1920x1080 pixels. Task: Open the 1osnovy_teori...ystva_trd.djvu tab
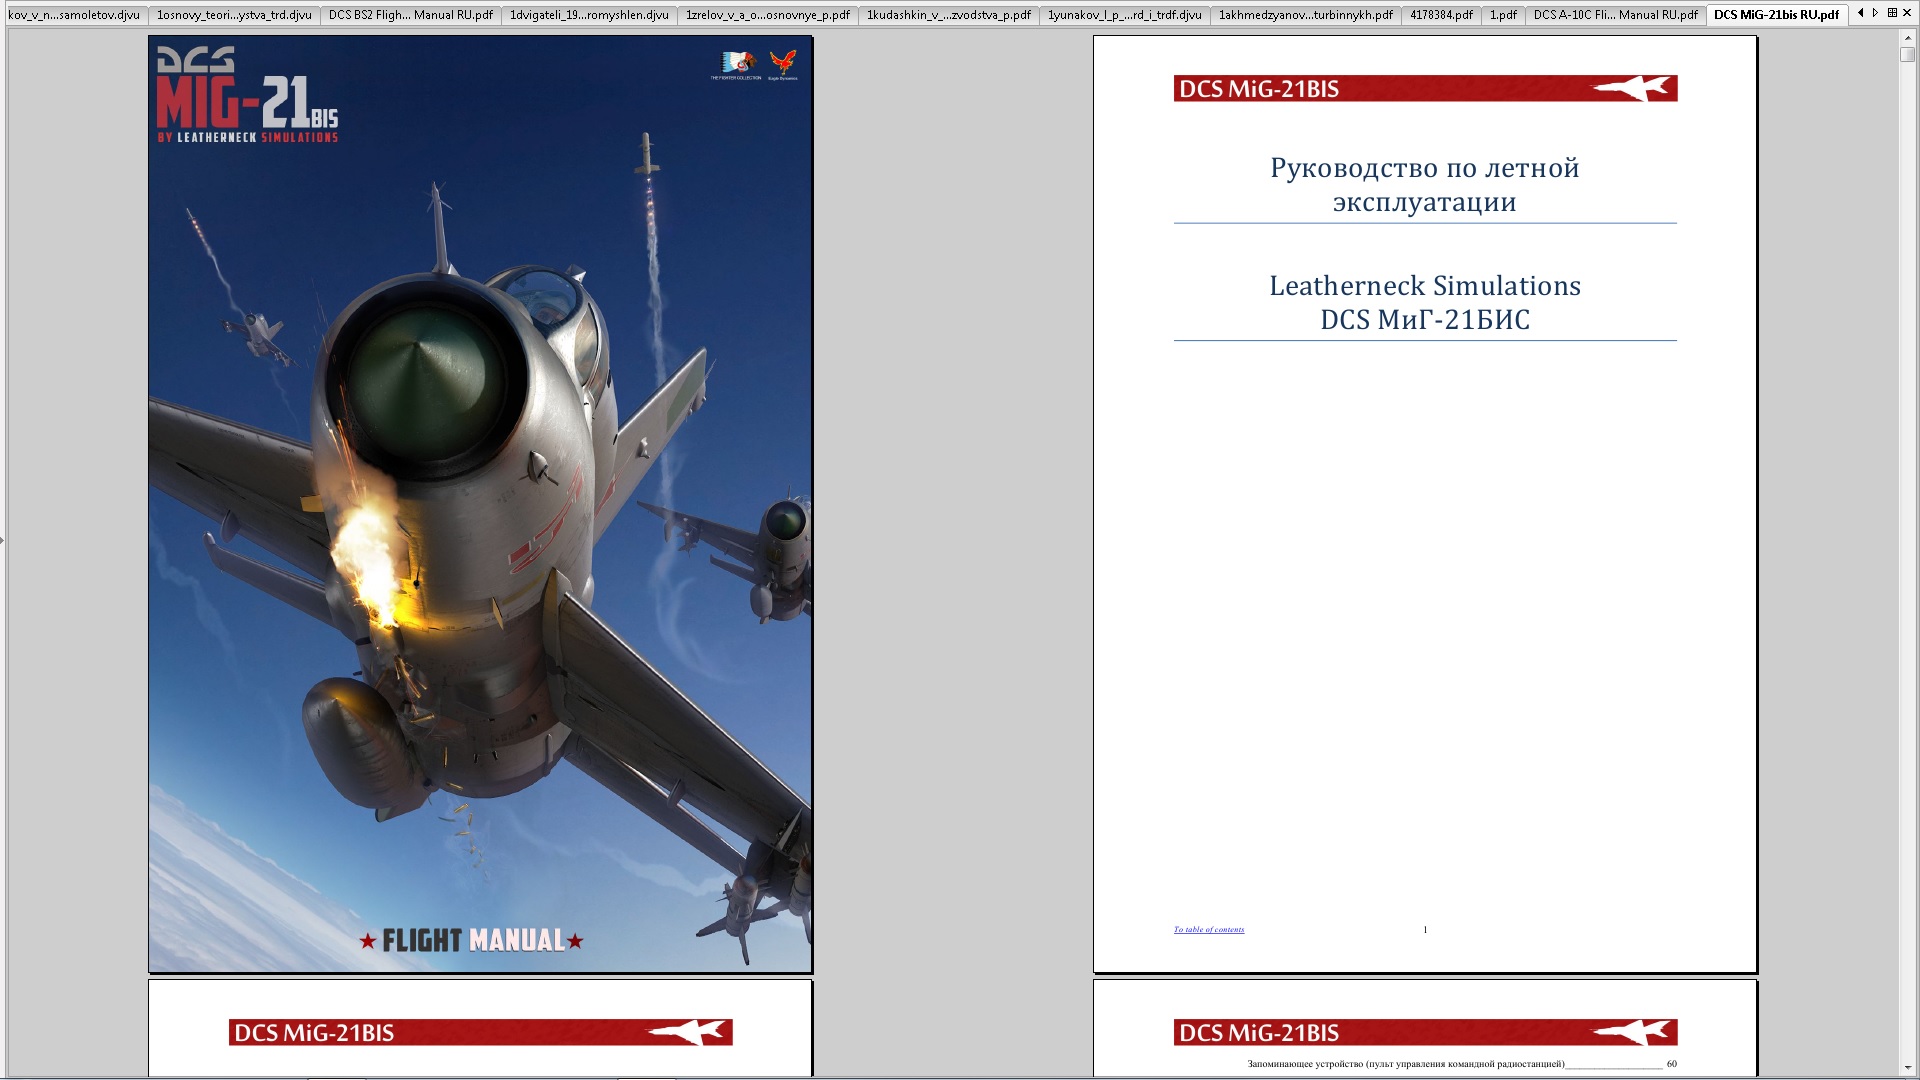pos(234,15)
